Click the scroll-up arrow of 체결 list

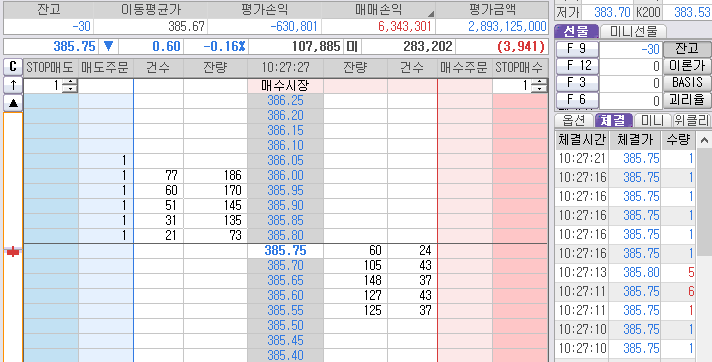pos(704,141)
